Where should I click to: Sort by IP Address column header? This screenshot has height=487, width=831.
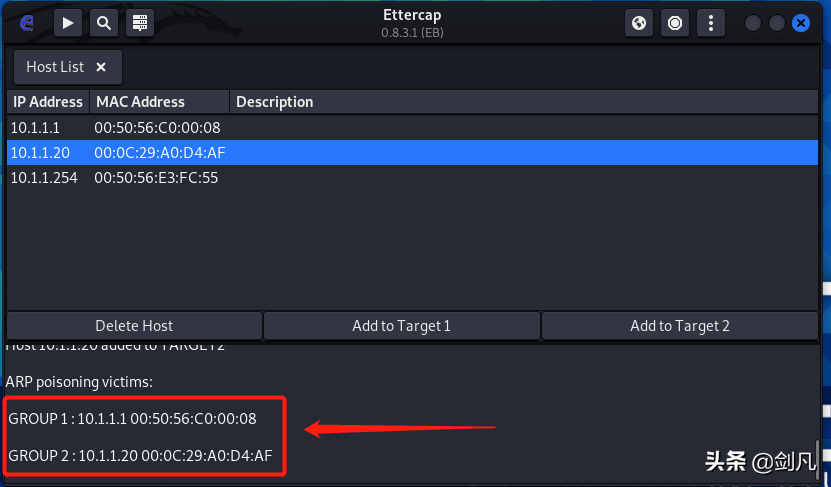point(48,102)
